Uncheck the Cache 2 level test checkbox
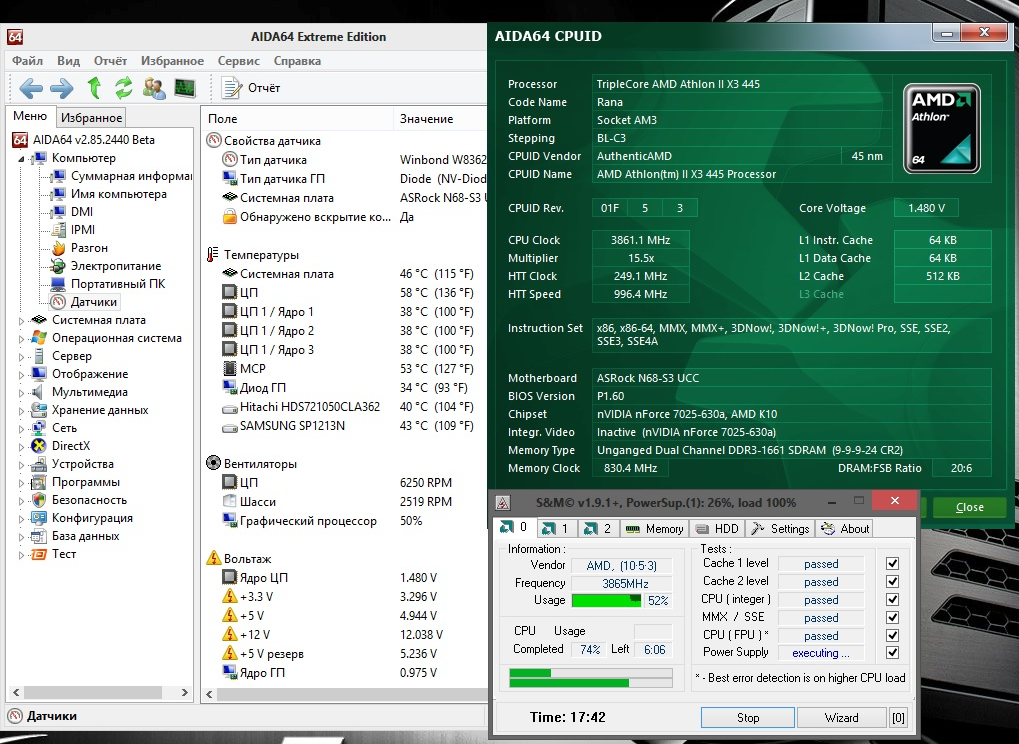This screenshot has width=1019, height=744. (x=892, y=582)
